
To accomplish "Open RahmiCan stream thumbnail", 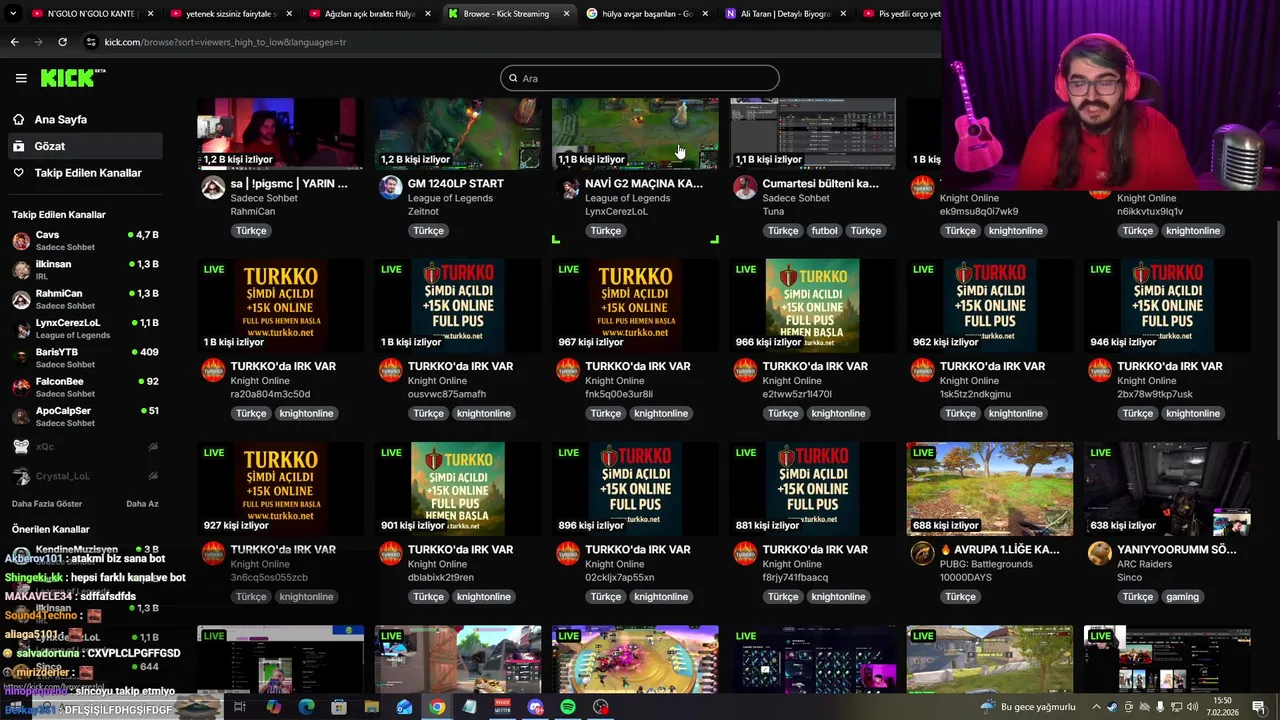I will click(280, 133).
